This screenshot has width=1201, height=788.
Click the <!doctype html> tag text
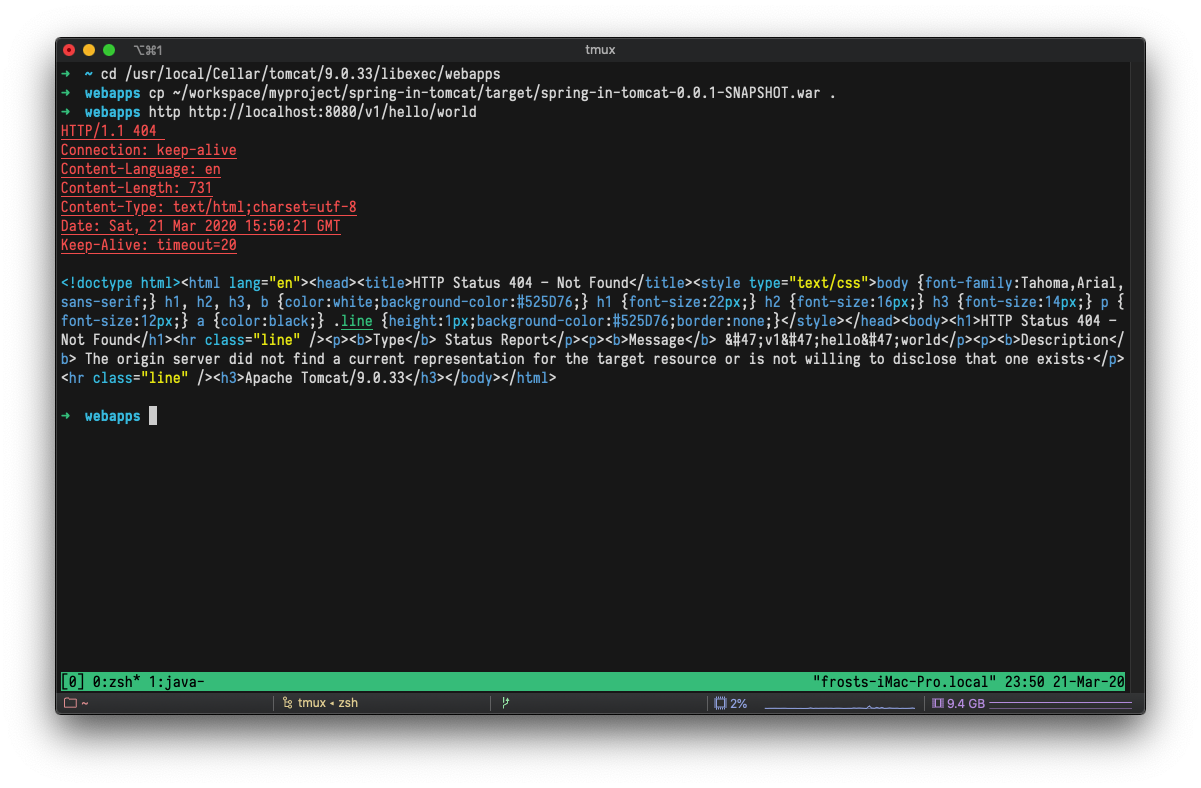coord(121,283)
